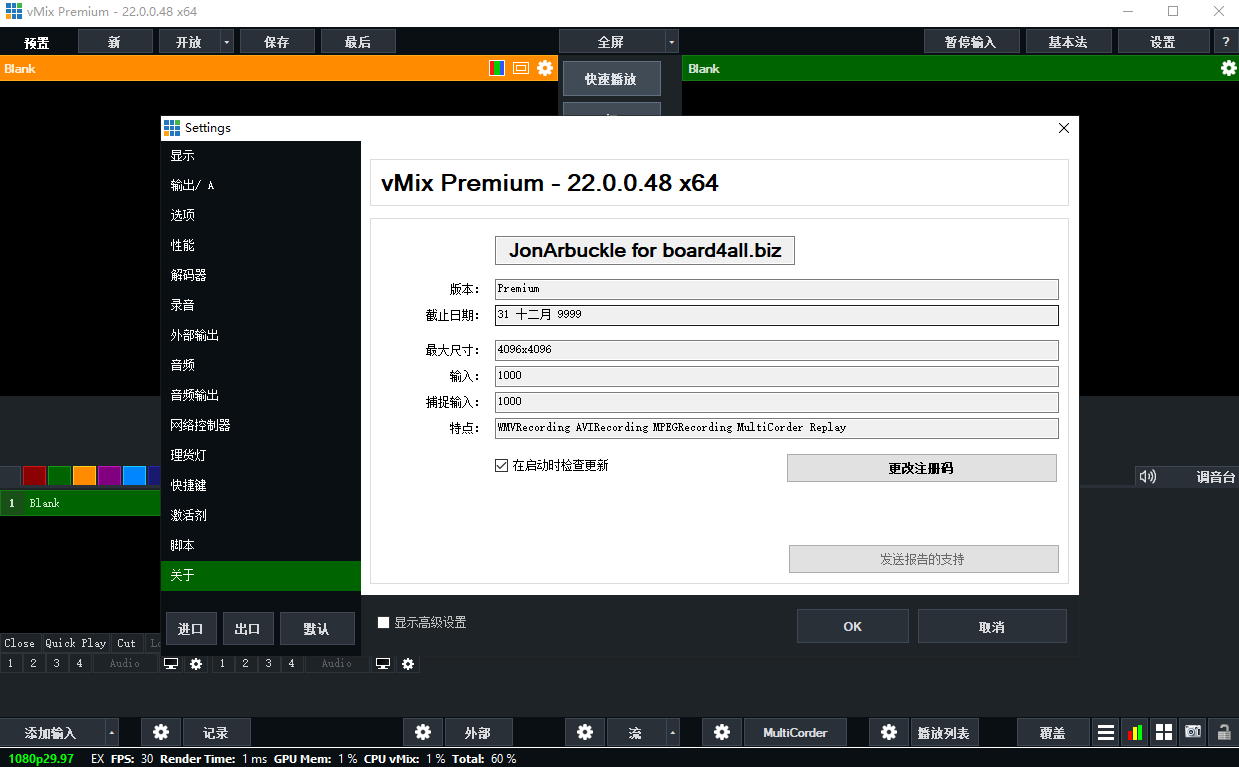
Task: Click the four-square grid layout icon
Action: pos(1163,732)
